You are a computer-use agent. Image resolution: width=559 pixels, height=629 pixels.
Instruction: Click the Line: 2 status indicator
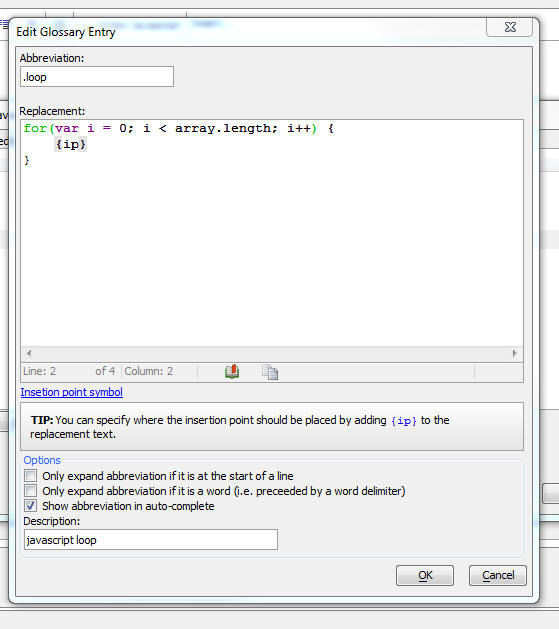pyautogui.click(x=39, y=371)
